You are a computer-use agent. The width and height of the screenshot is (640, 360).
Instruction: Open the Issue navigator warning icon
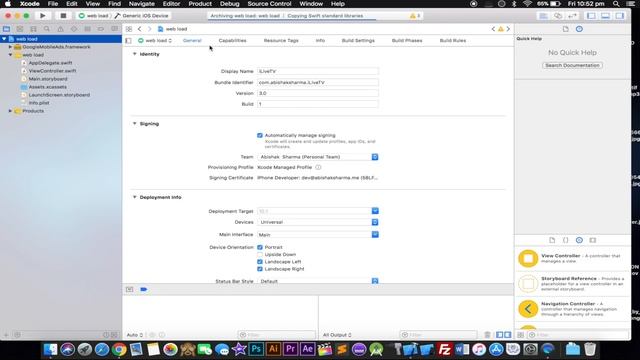[x=60, y=29]
